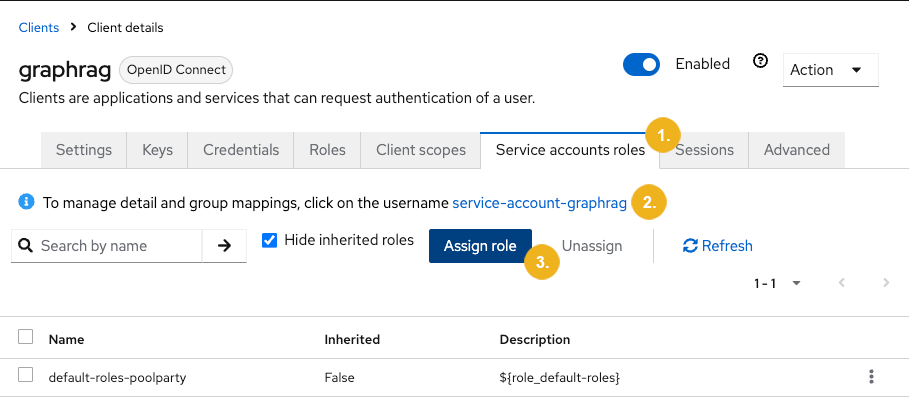This screenshot has width=909, height=415.
Task: Select the Service accounts roles tab
Action: click(x=570, y=150)
